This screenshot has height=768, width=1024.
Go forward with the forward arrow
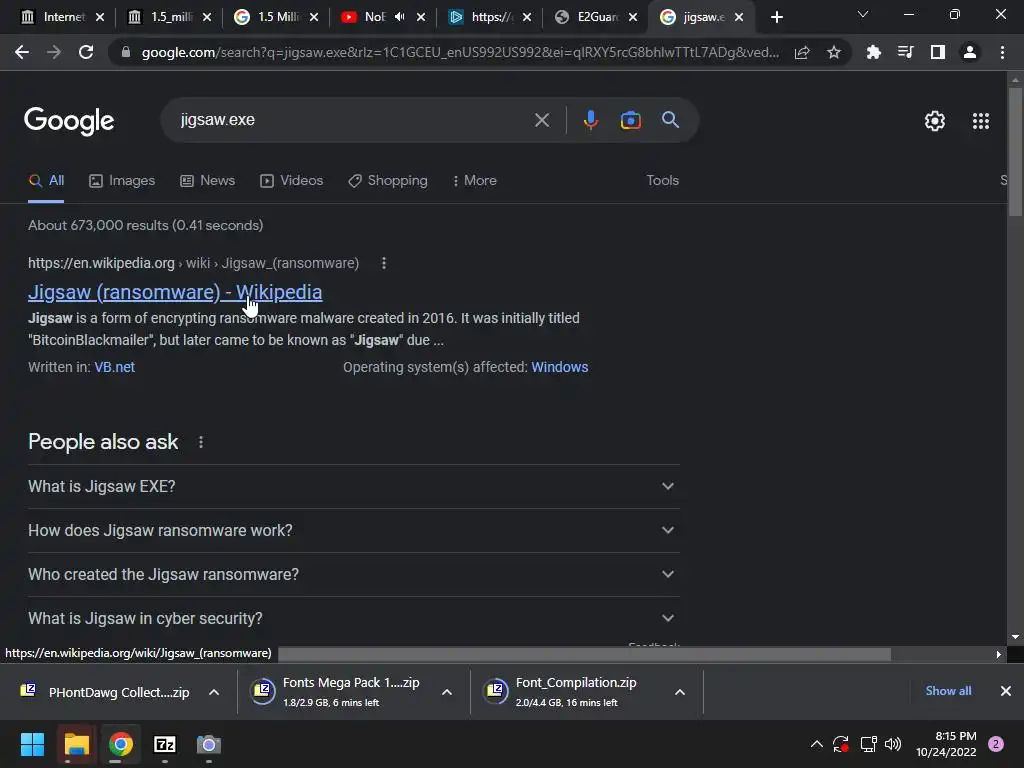click(54, 52)
